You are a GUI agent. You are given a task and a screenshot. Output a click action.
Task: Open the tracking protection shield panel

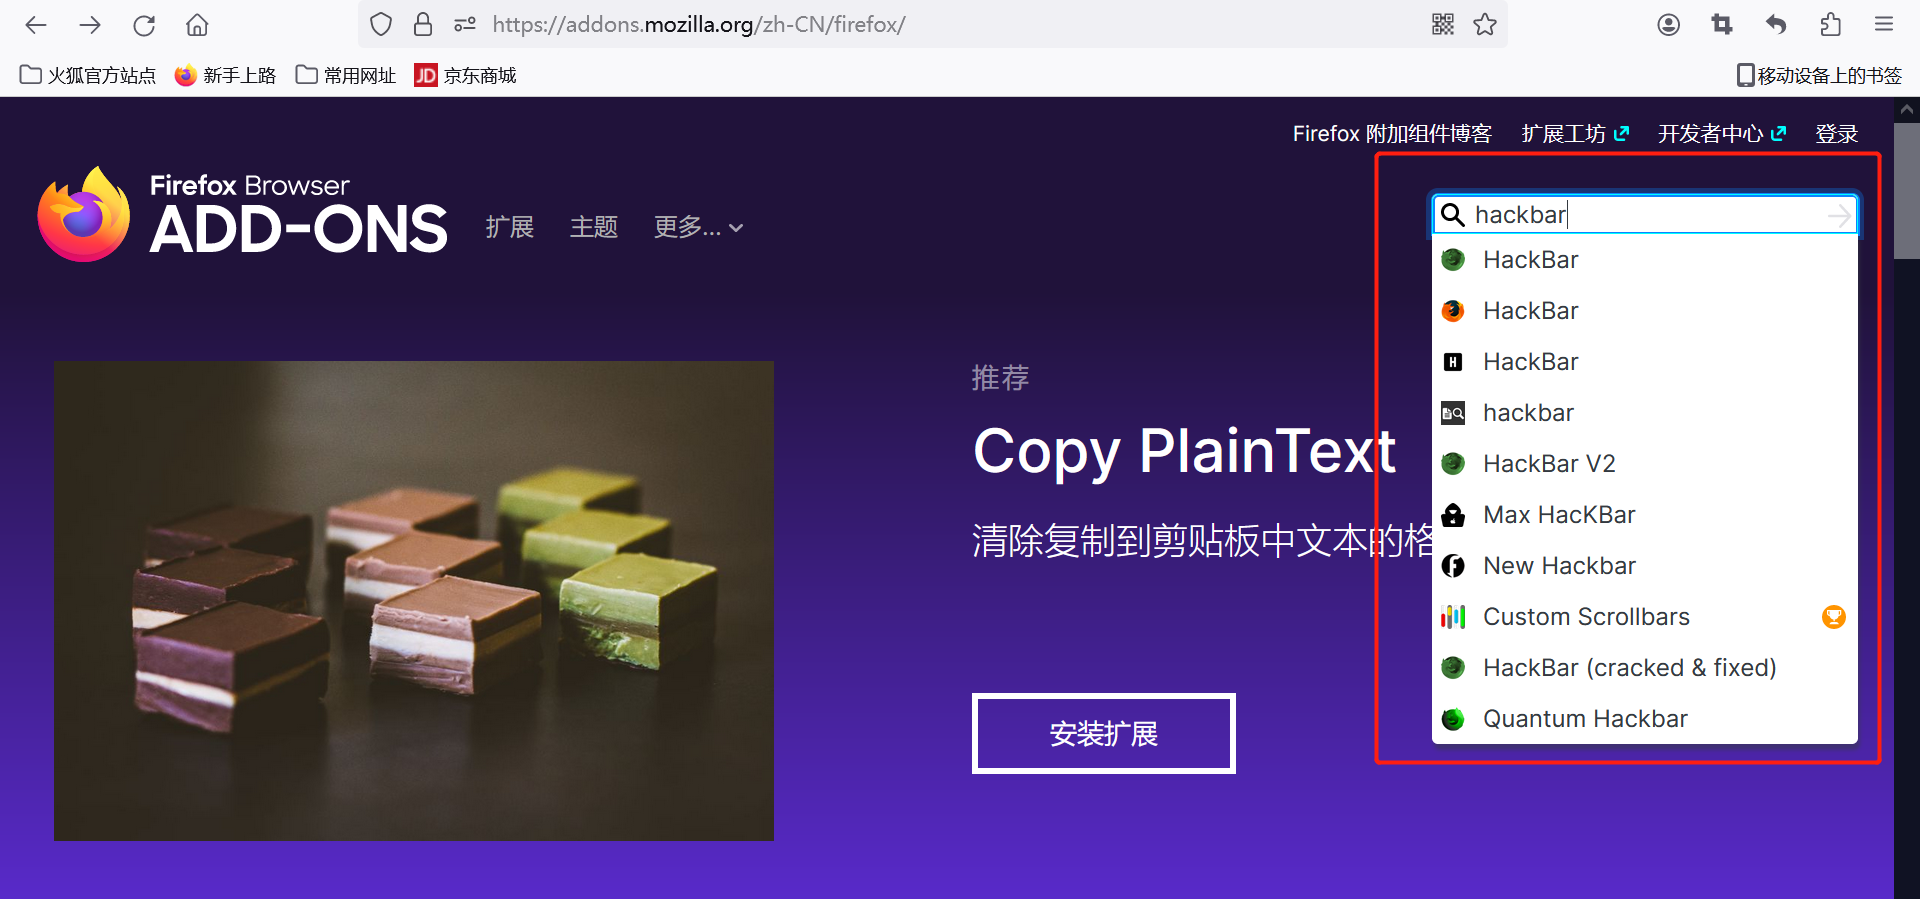[x=381, y=24]
